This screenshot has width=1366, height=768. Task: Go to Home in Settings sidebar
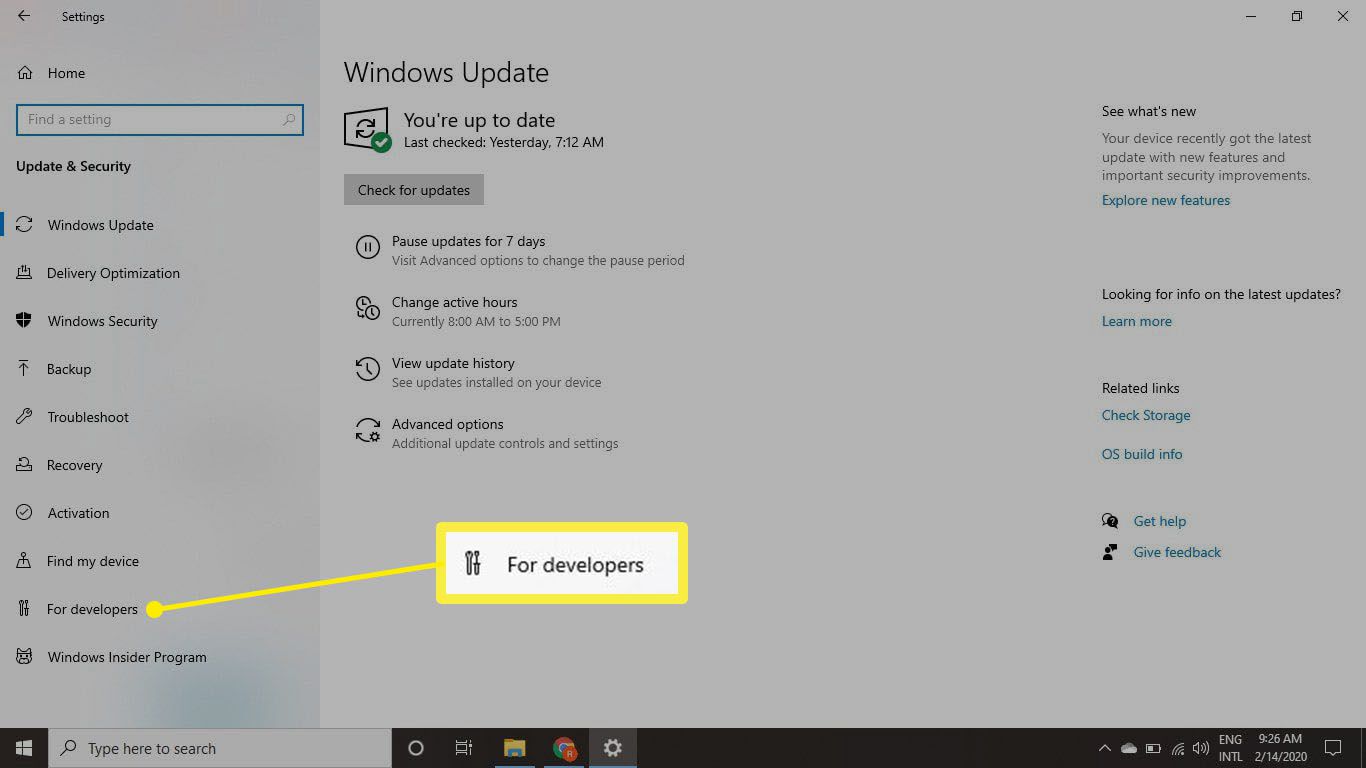[x=66, y=73]
